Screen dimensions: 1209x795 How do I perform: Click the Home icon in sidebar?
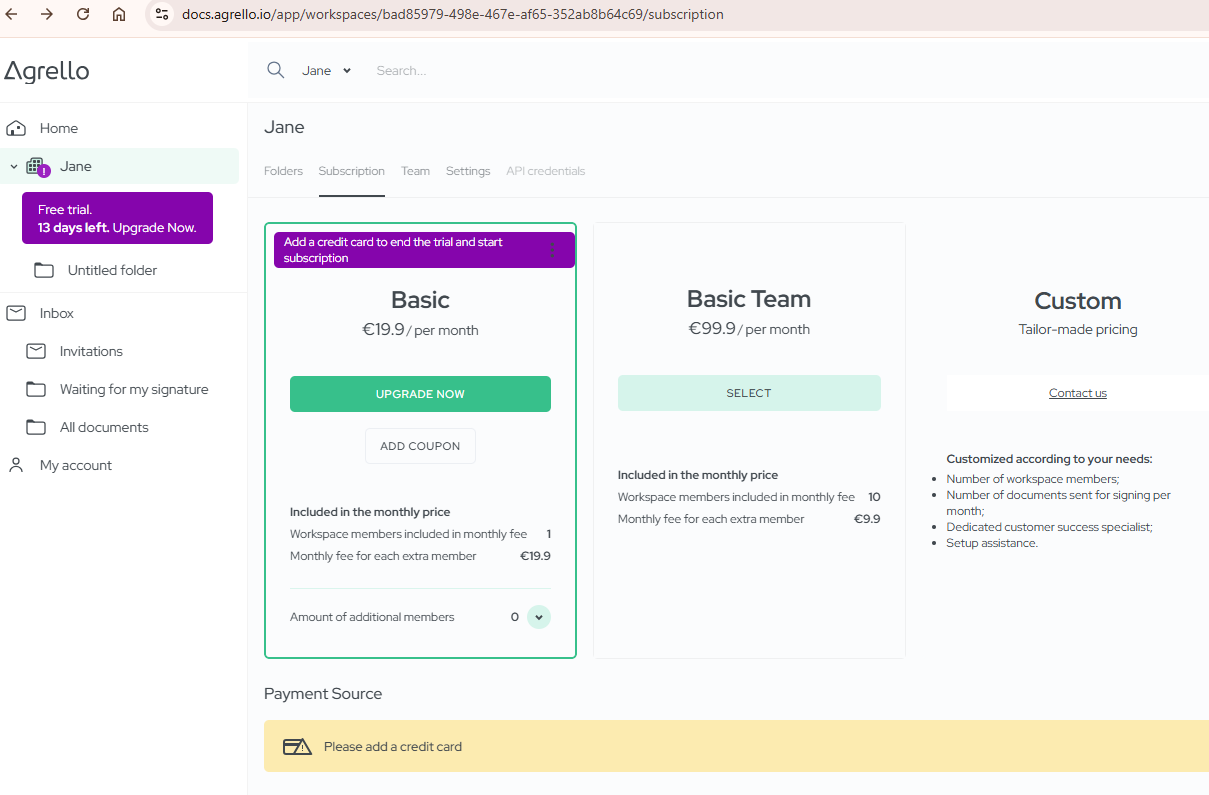pos(16,128)
